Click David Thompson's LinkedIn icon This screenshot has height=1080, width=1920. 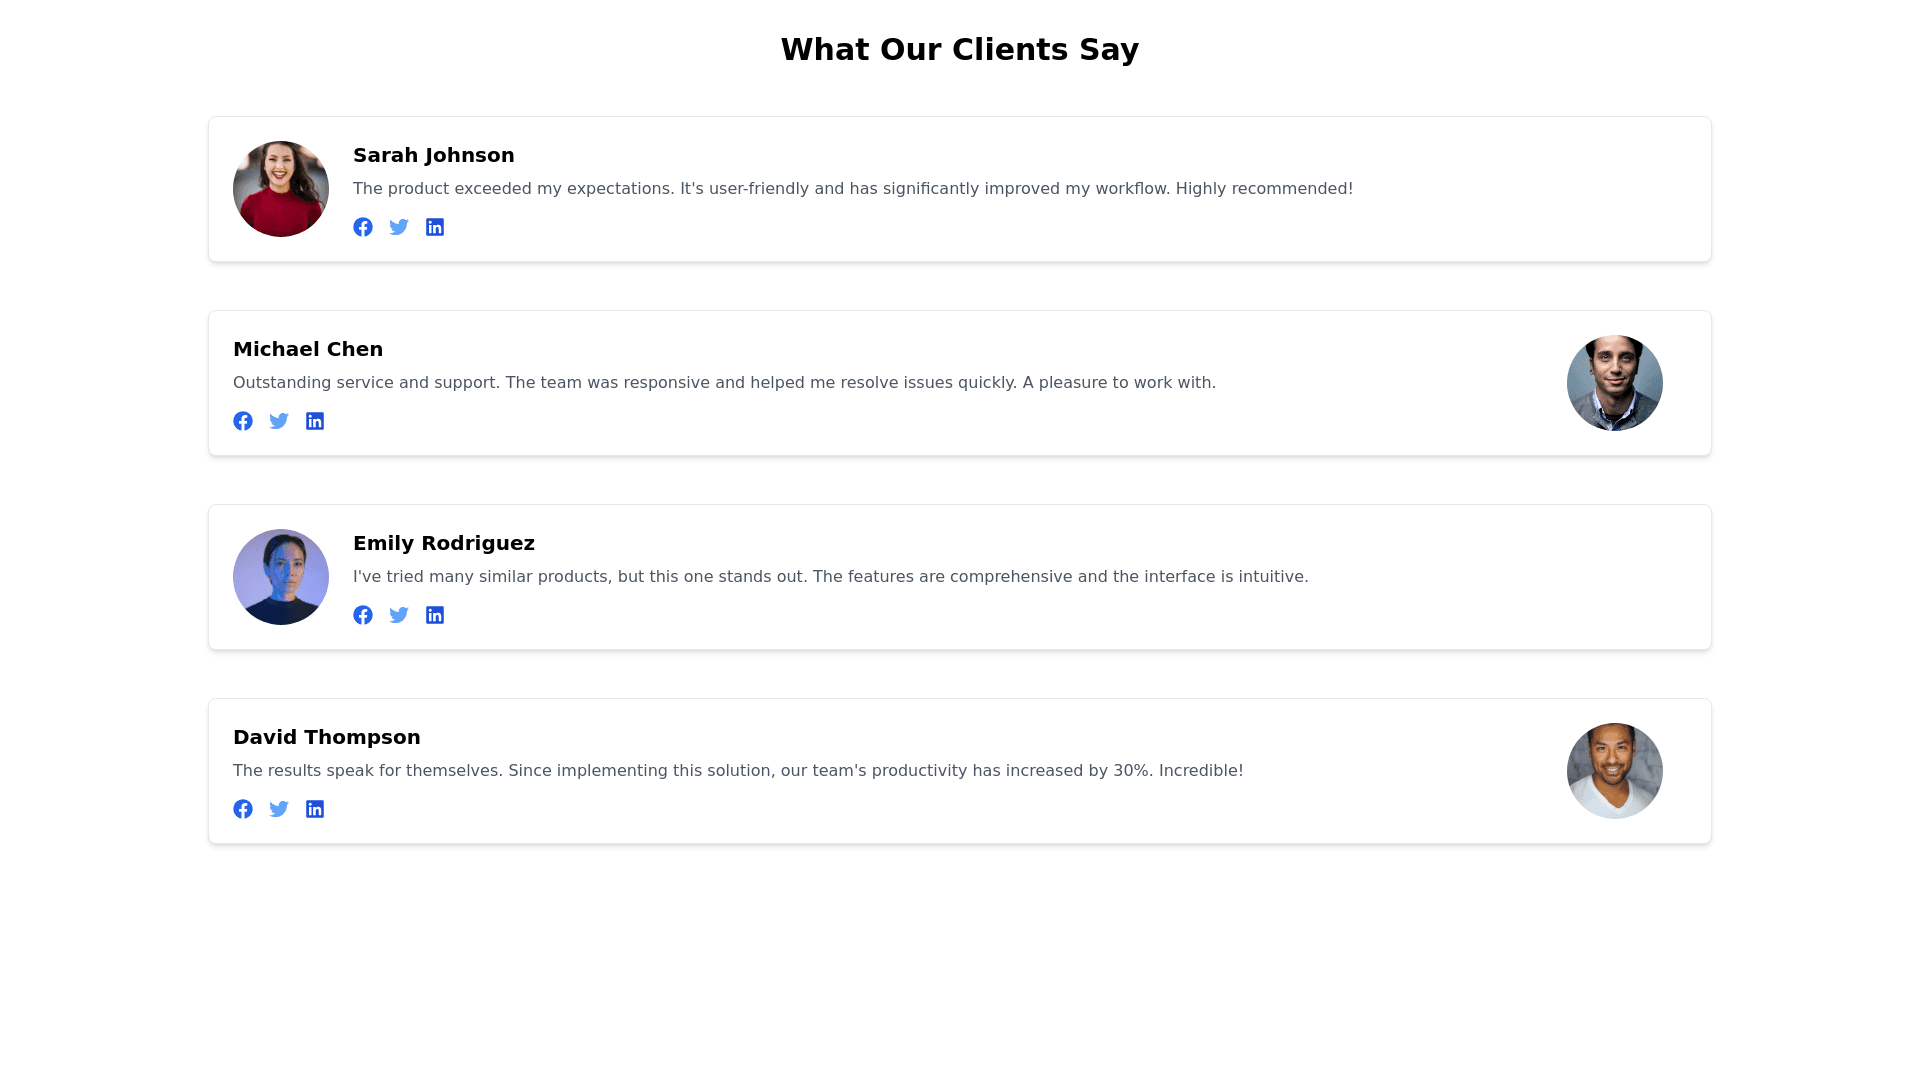[x=315, y=809]
